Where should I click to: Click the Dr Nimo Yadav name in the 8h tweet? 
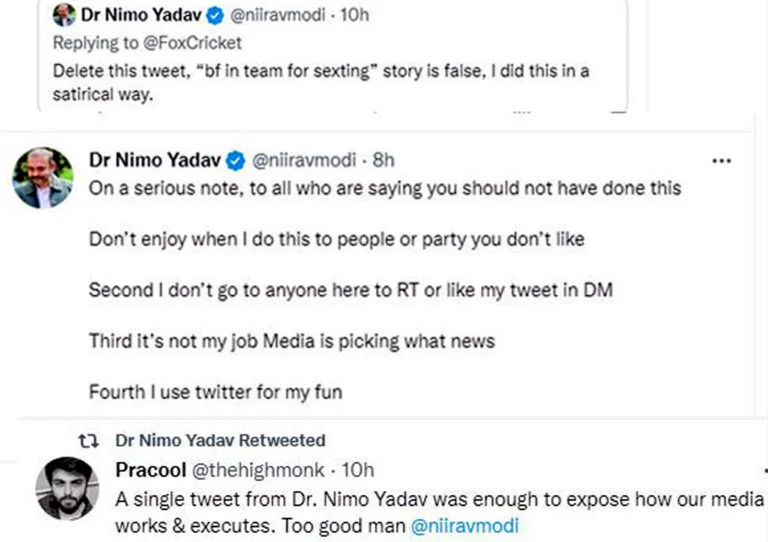pos(155,160)
